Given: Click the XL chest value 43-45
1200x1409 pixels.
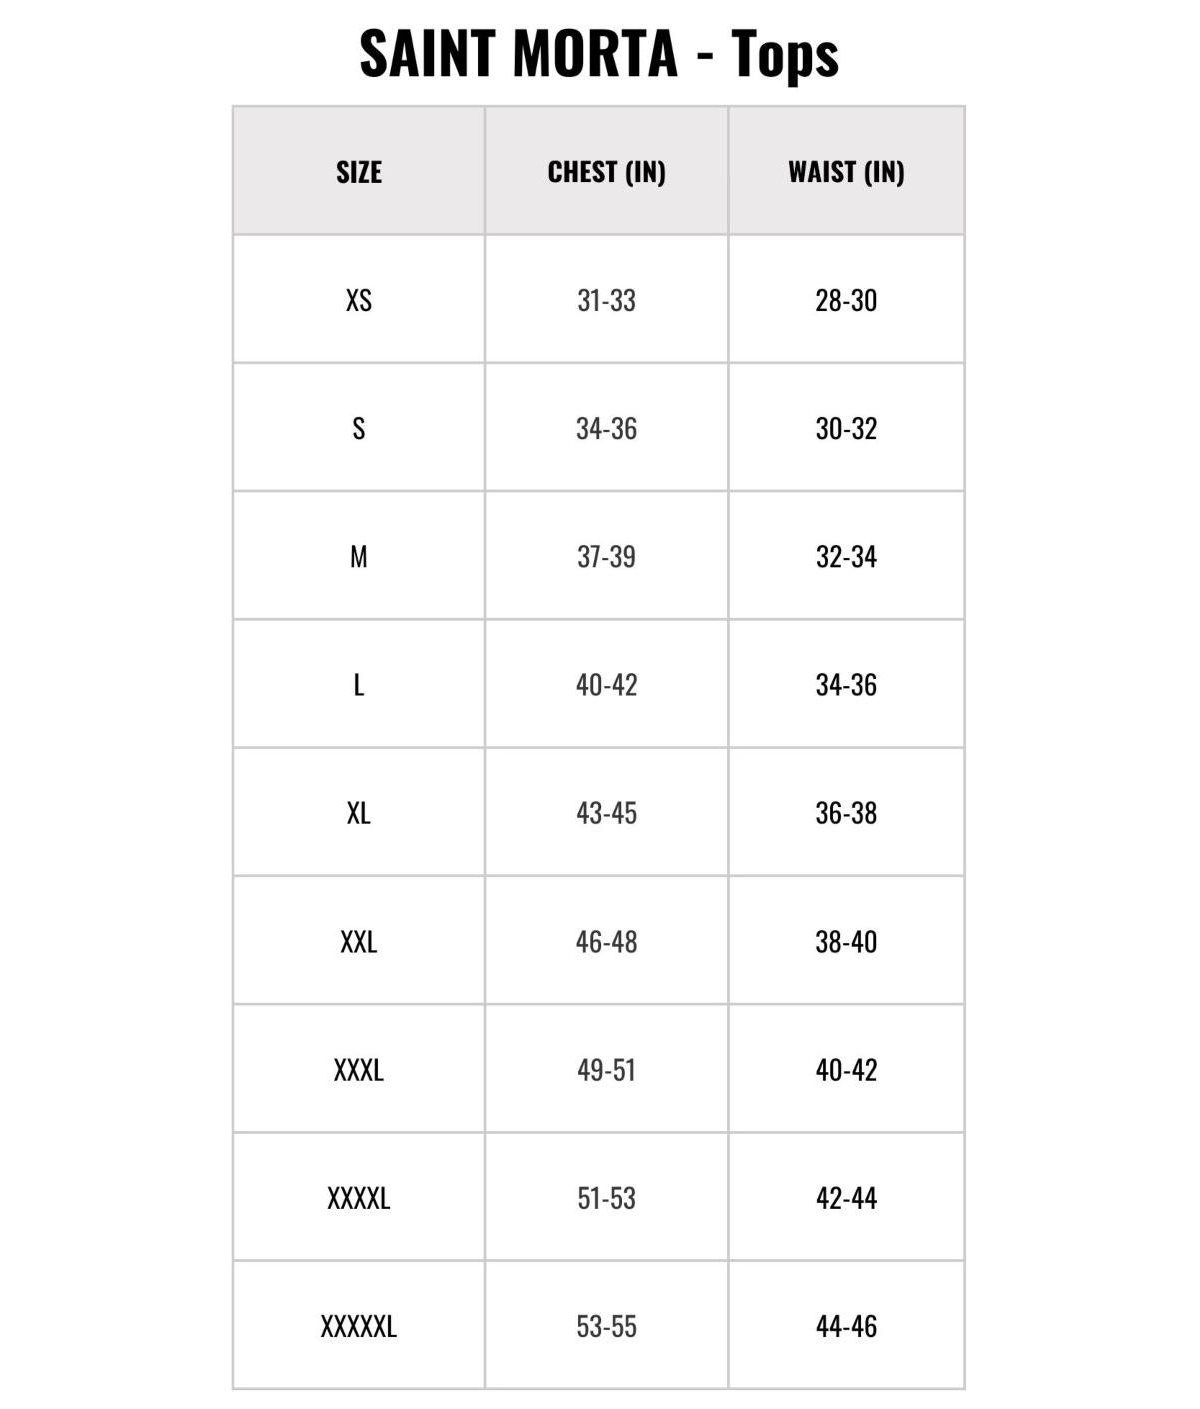Looking at the screenshot, I should click(x=606, y=813).
